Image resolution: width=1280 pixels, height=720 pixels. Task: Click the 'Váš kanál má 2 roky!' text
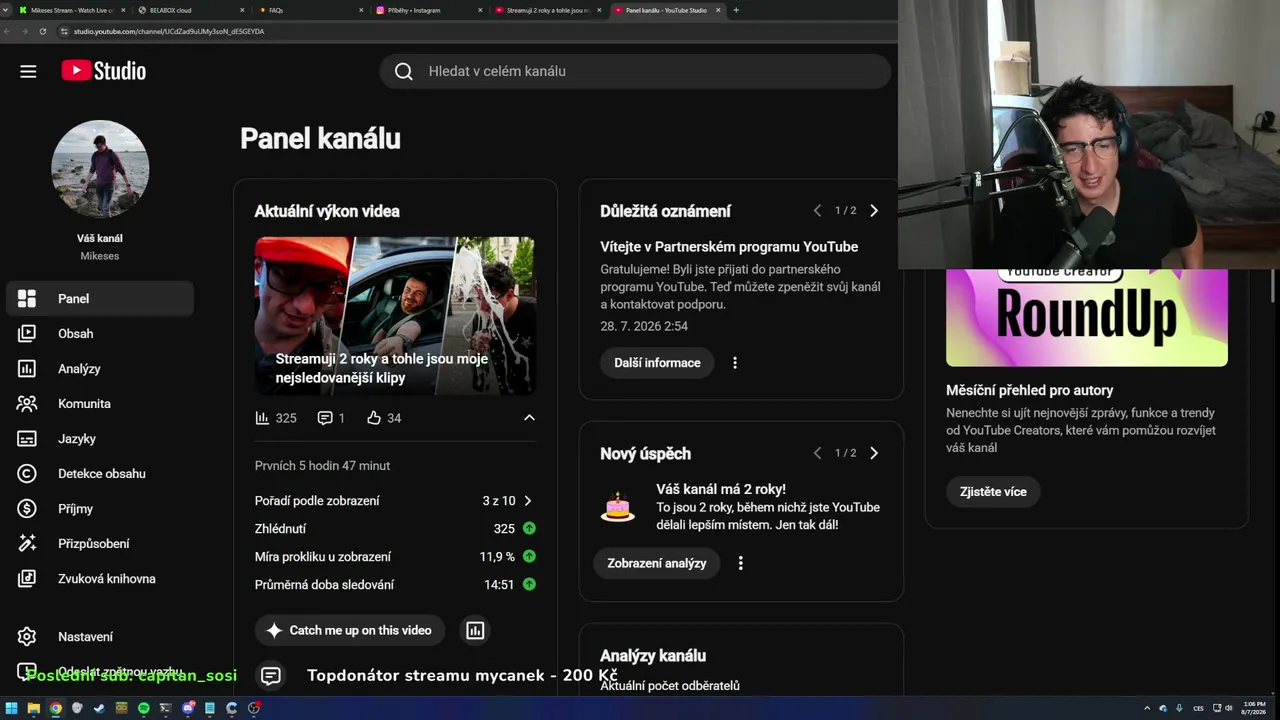pos(721,489)
